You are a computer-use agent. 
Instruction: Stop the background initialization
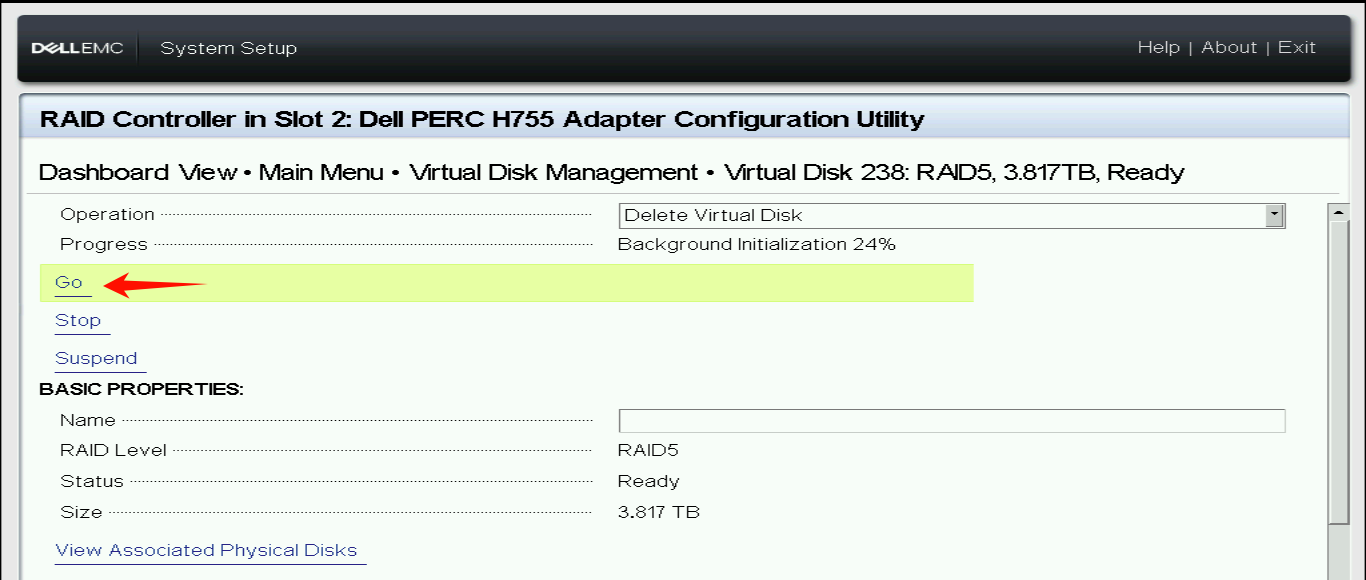[x=78, y=320]
